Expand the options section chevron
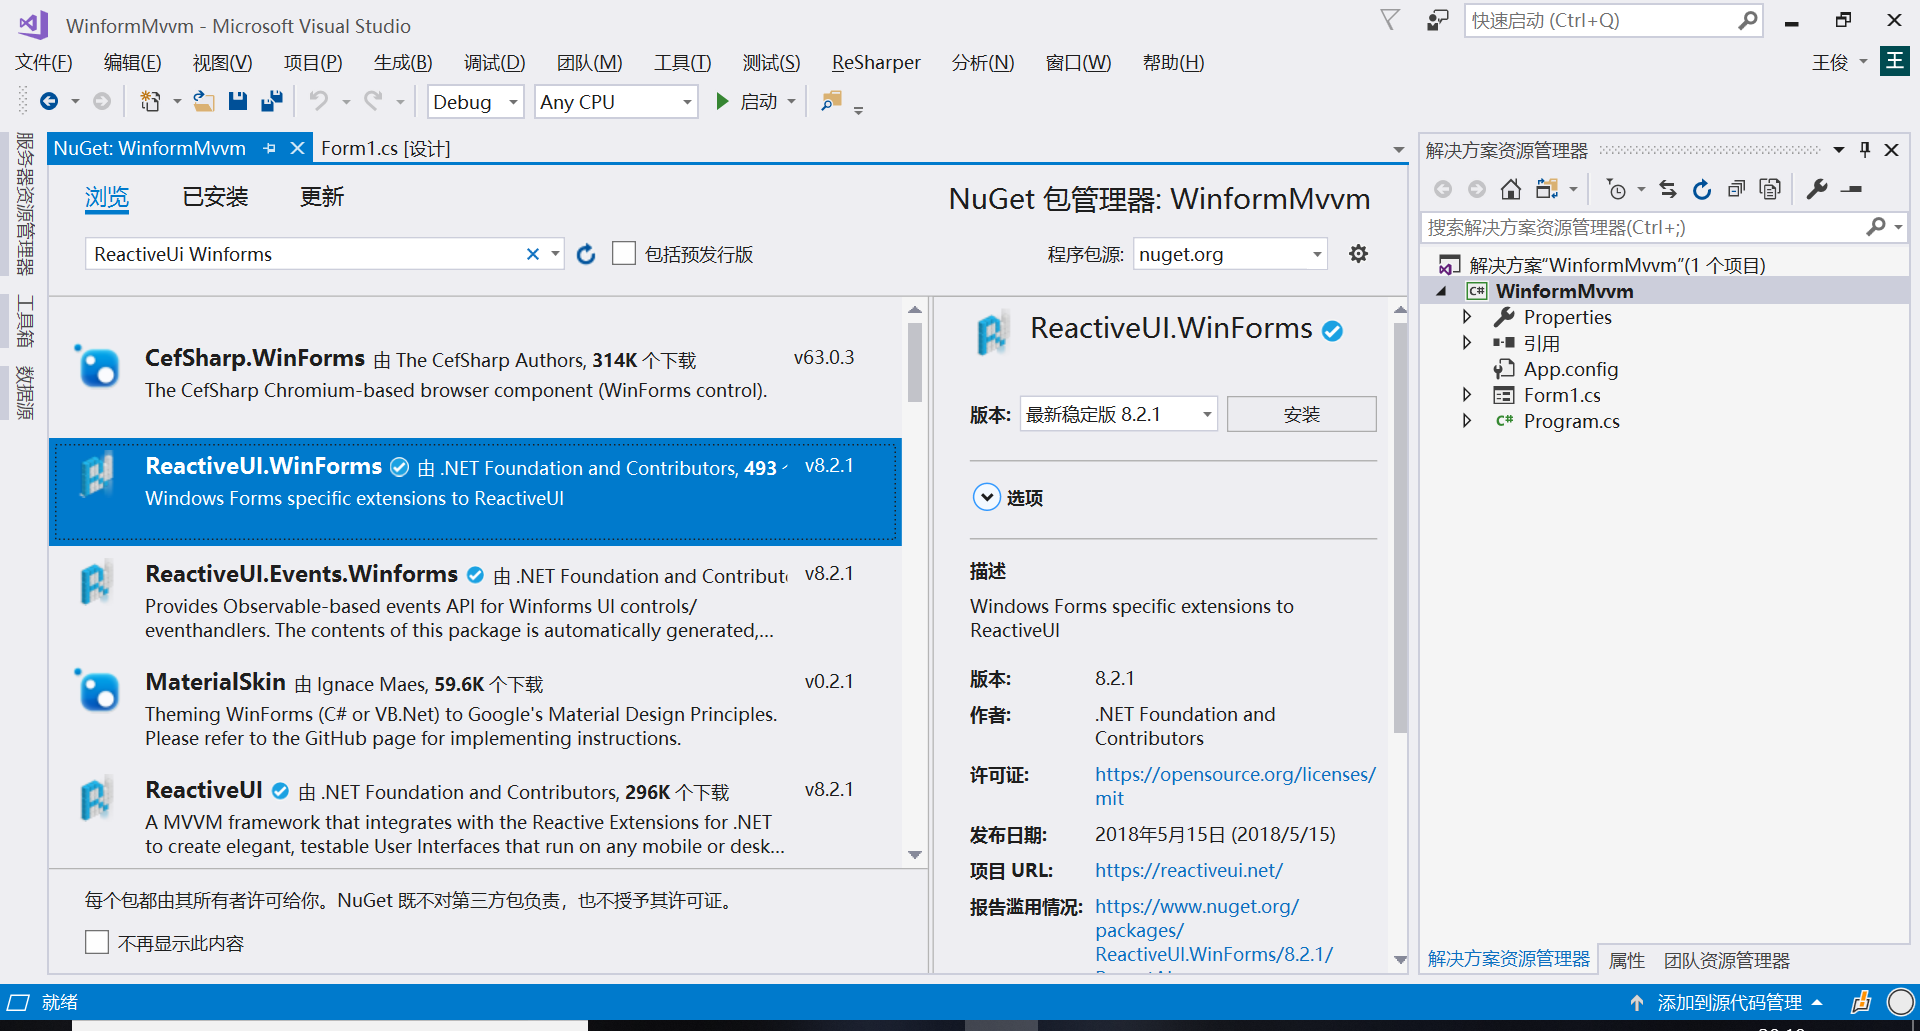Viewport: 1920px width, 1031px height. (x=986, y=497)
